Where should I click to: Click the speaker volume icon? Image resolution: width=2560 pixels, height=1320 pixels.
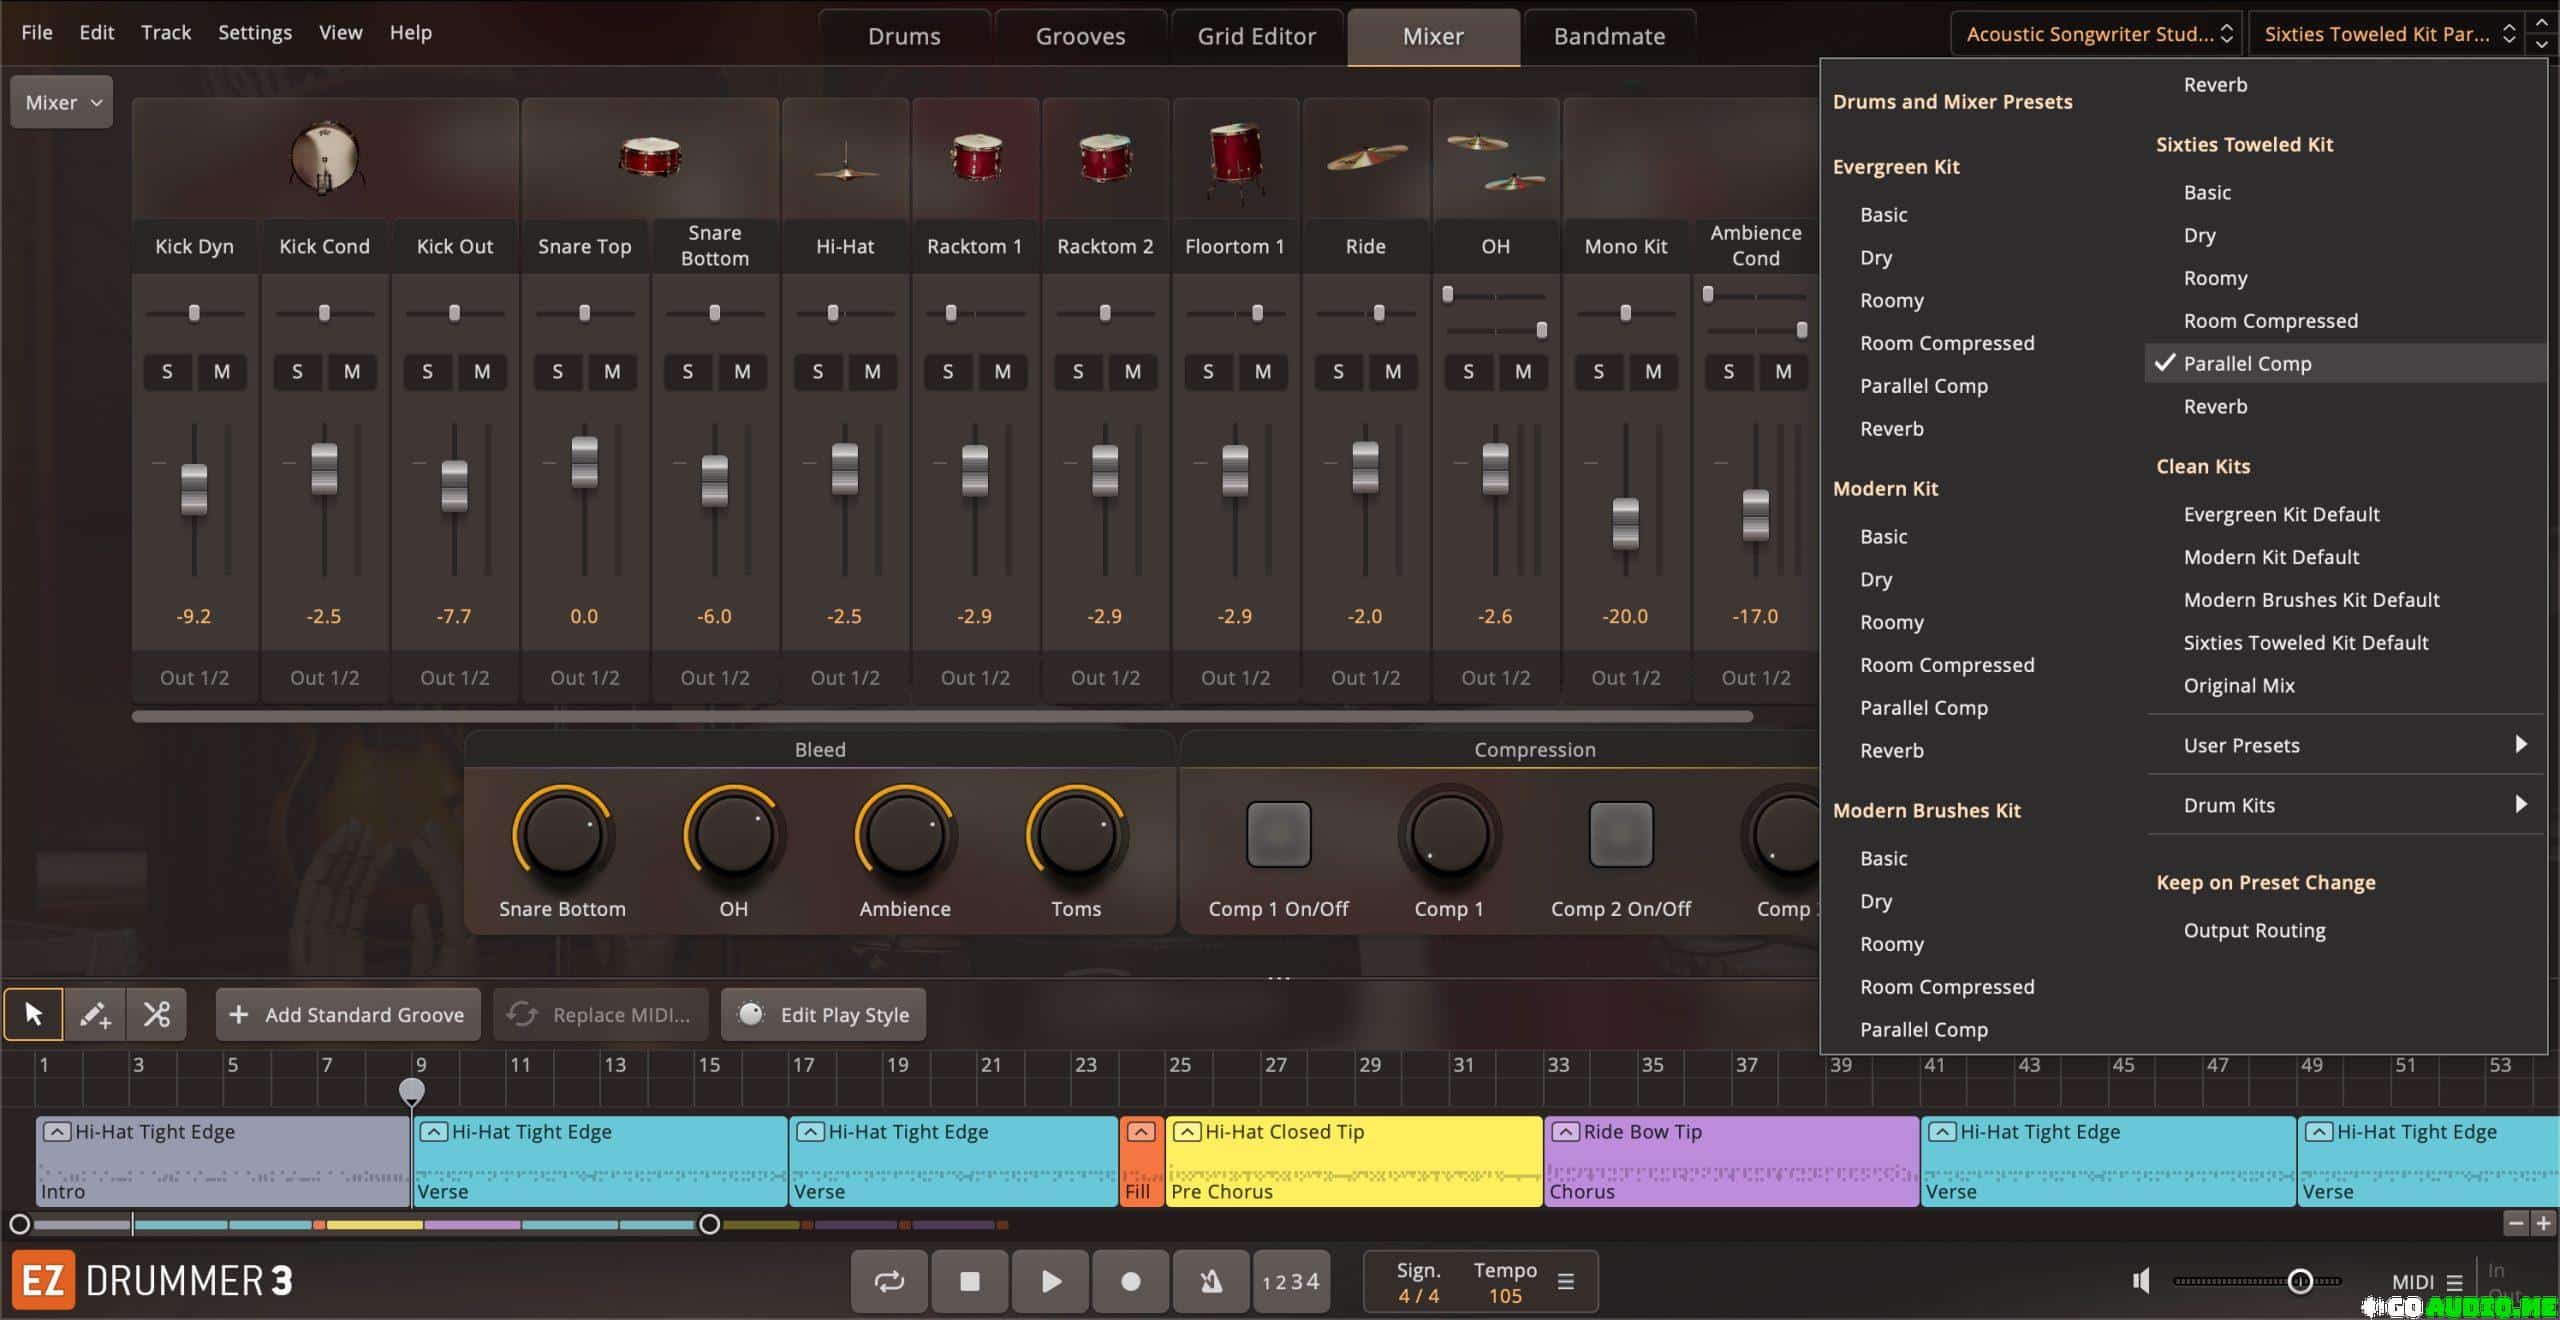2141,1281
